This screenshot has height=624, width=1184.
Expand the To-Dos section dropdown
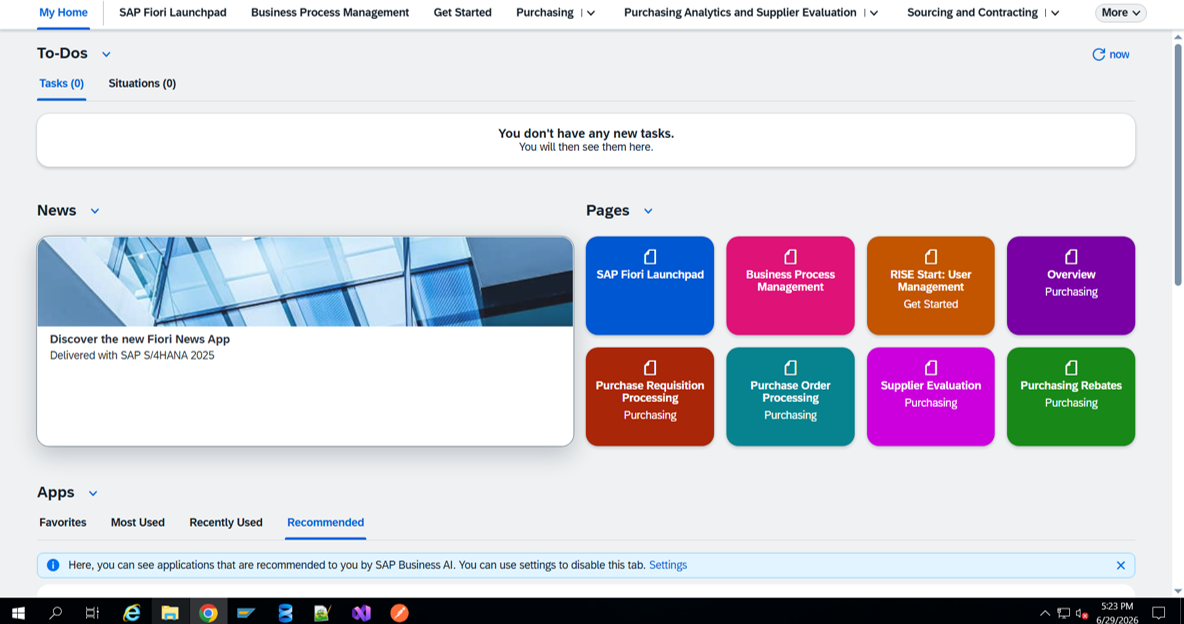point(106,54)
